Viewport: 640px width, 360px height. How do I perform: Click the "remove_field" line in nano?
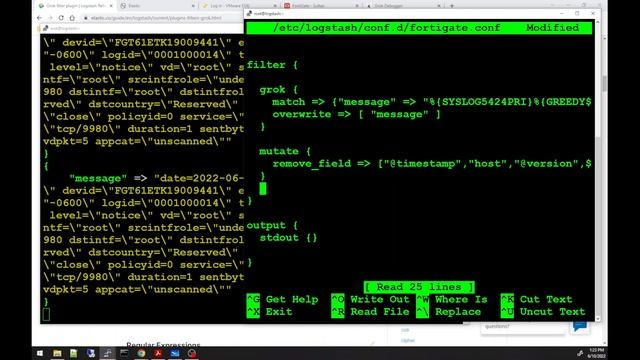coord(432,164)
